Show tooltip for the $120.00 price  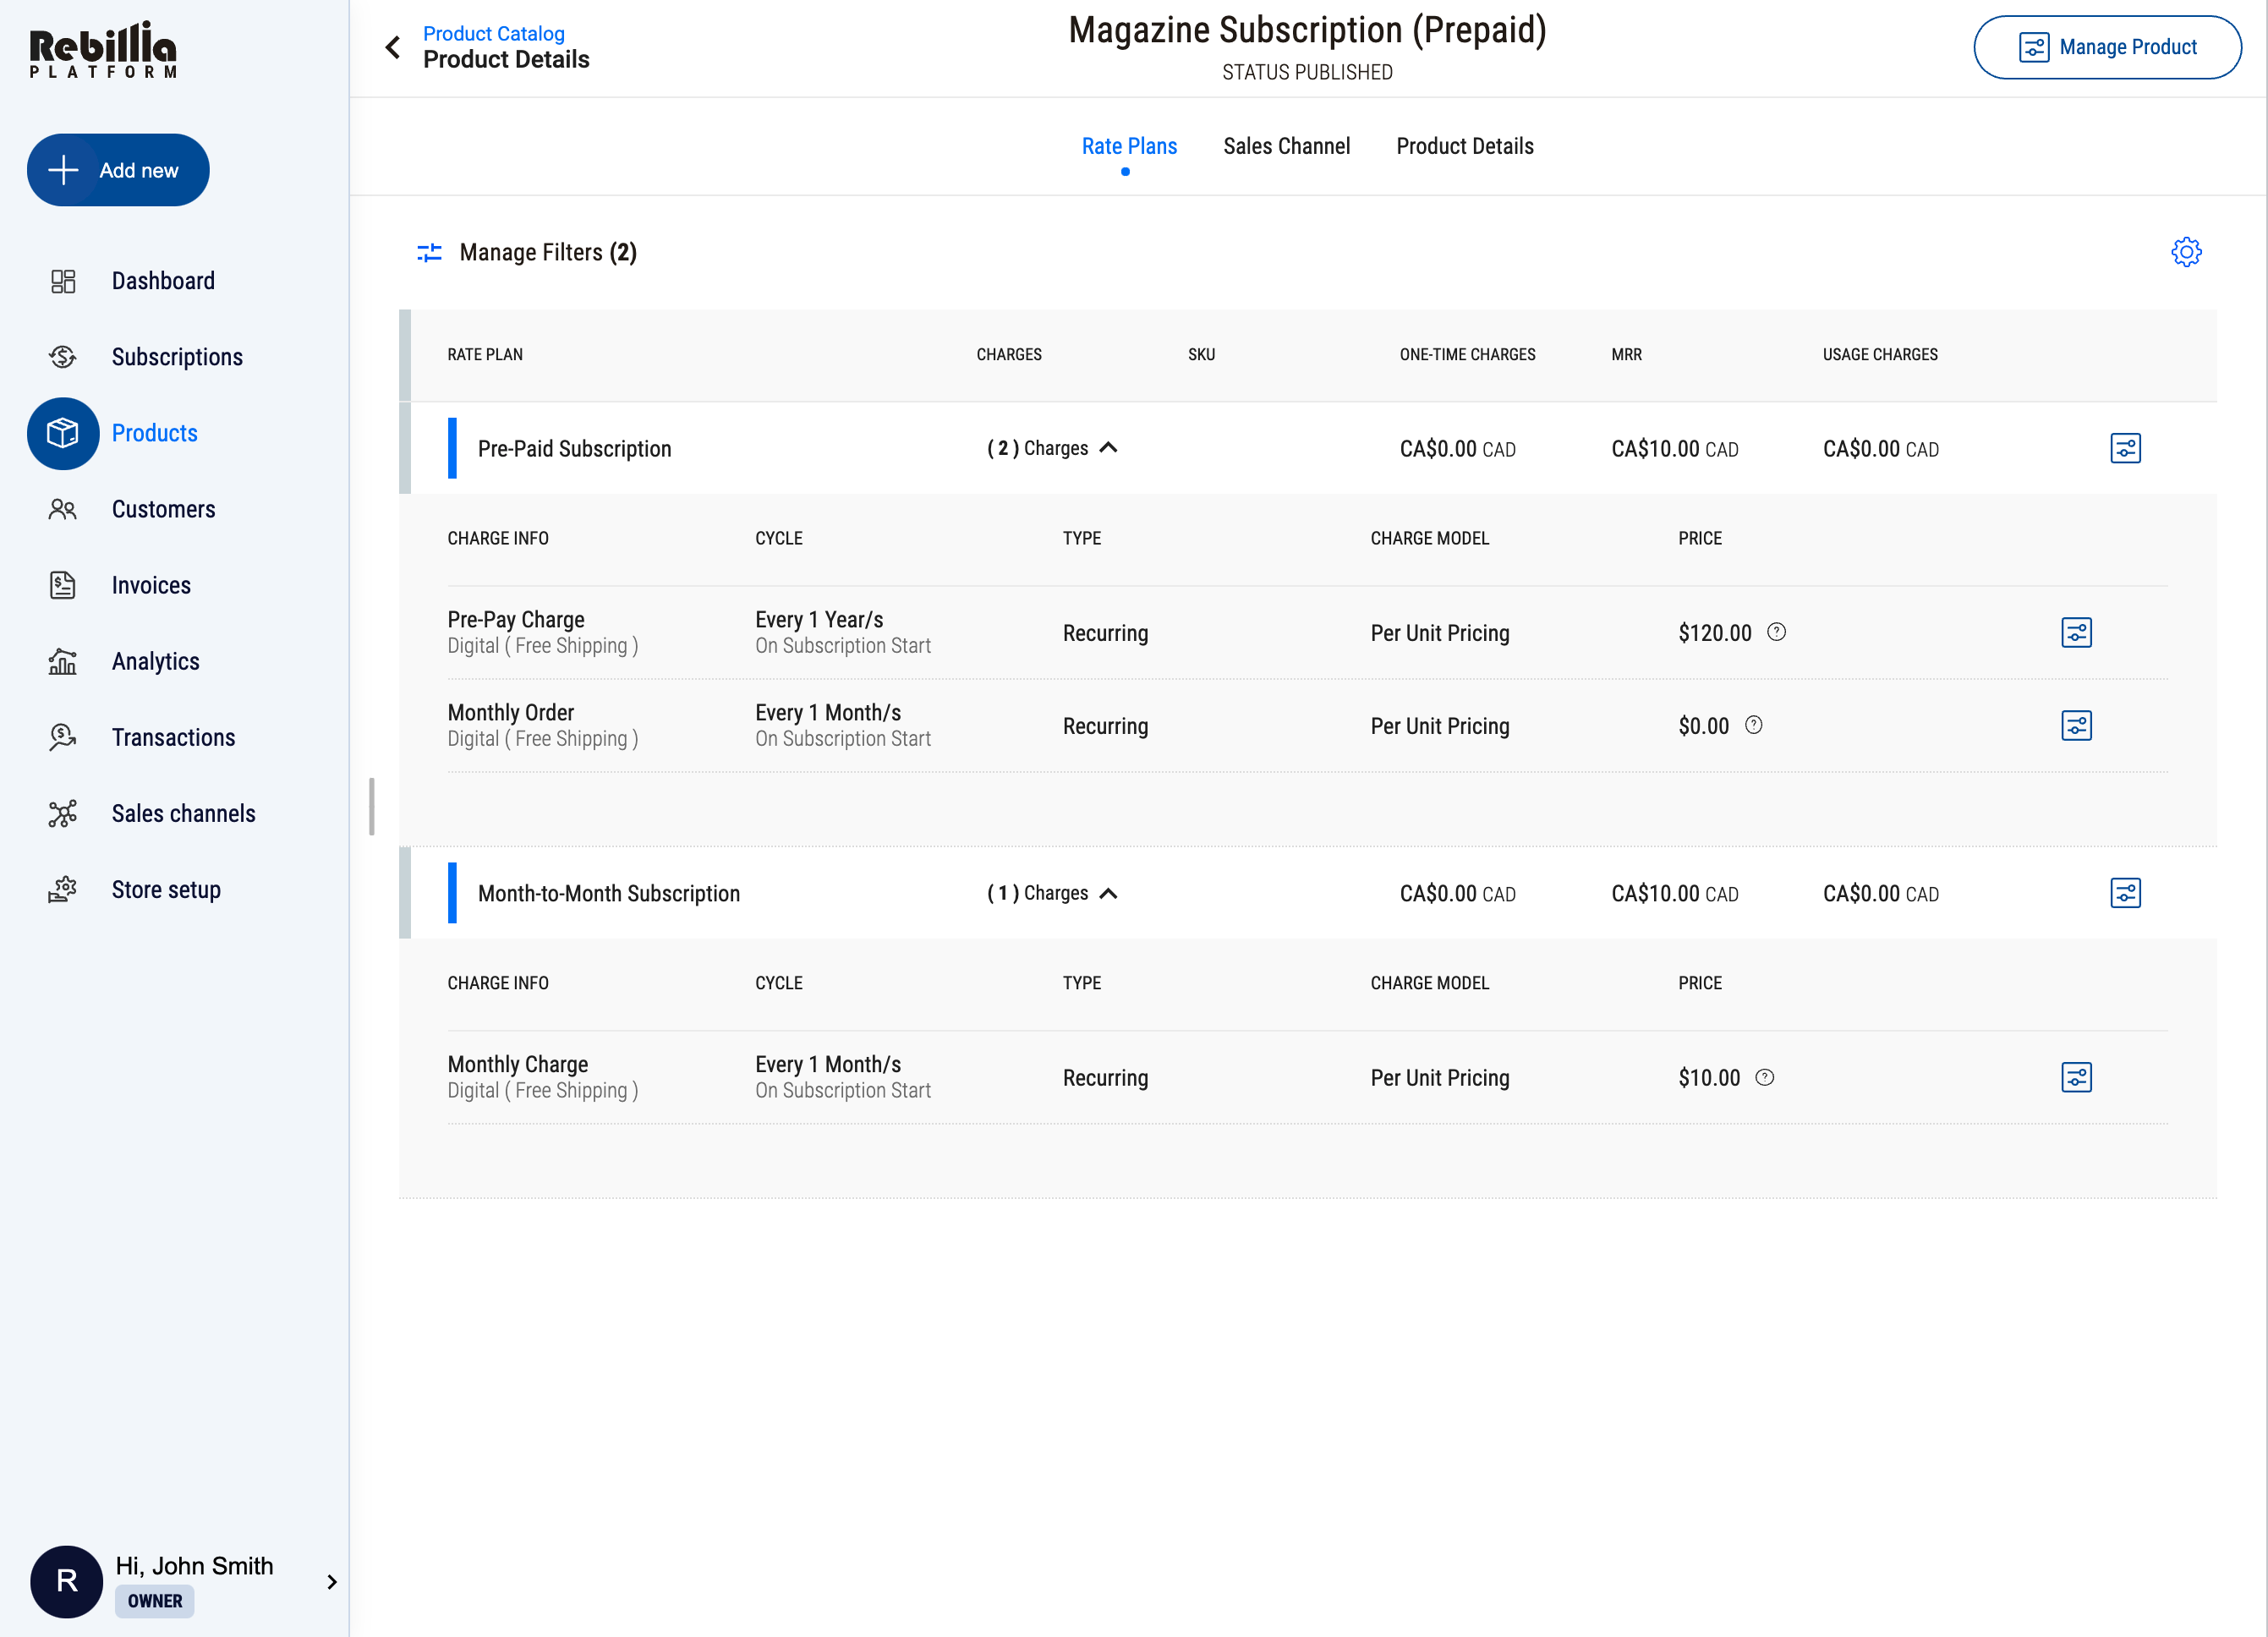coord(1776,632)
